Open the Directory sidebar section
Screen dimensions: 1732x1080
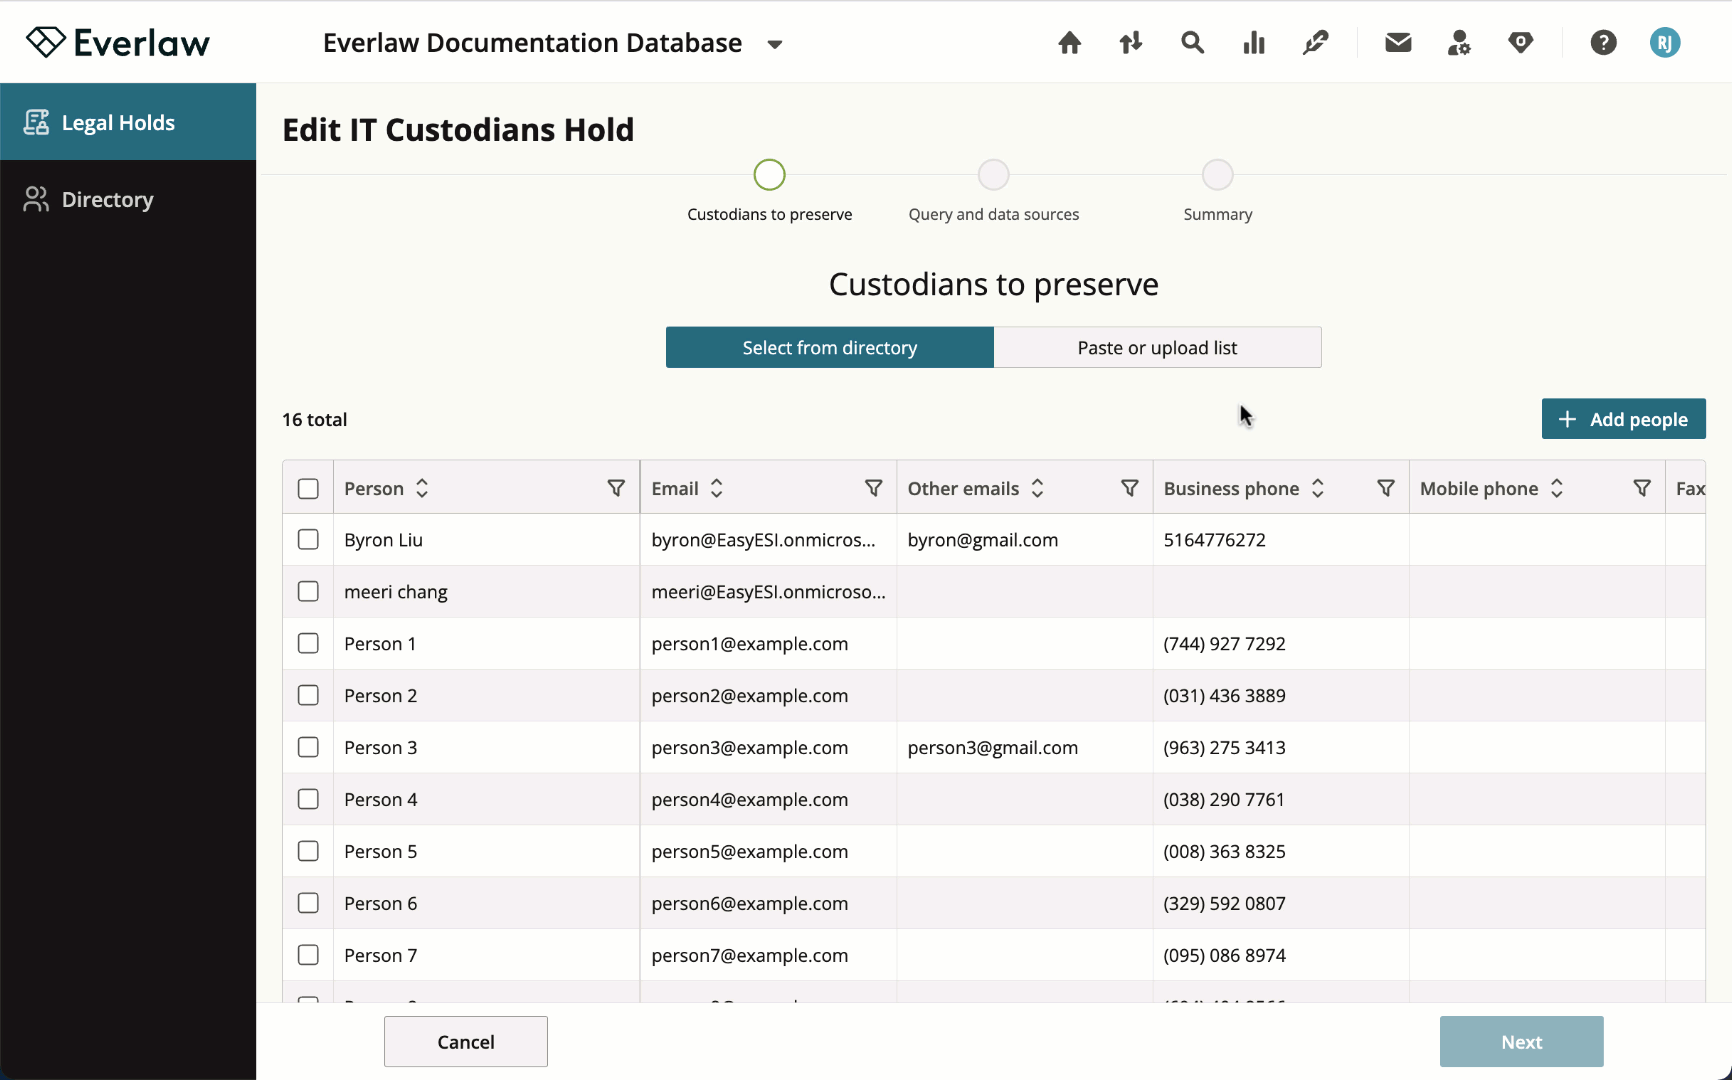(107, 199)
